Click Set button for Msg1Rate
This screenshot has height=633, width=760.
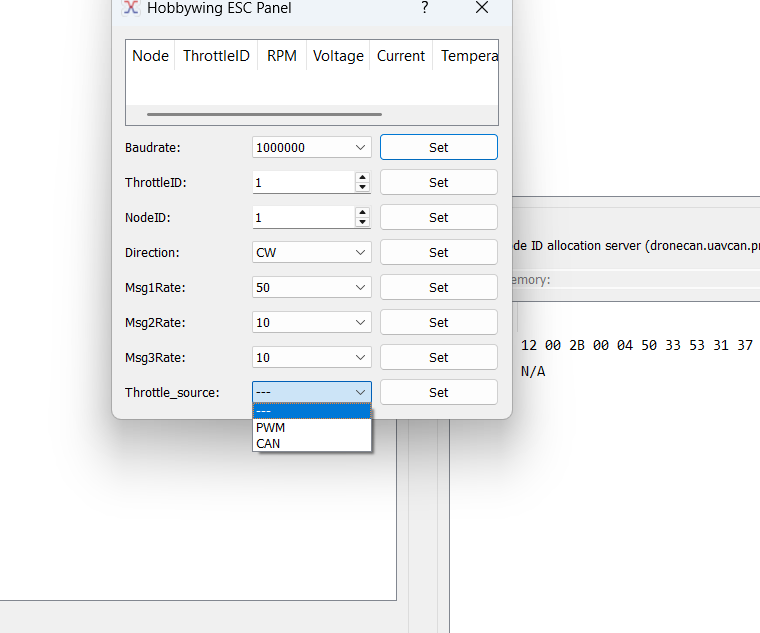pyautogui.click(x=439, y=287)
